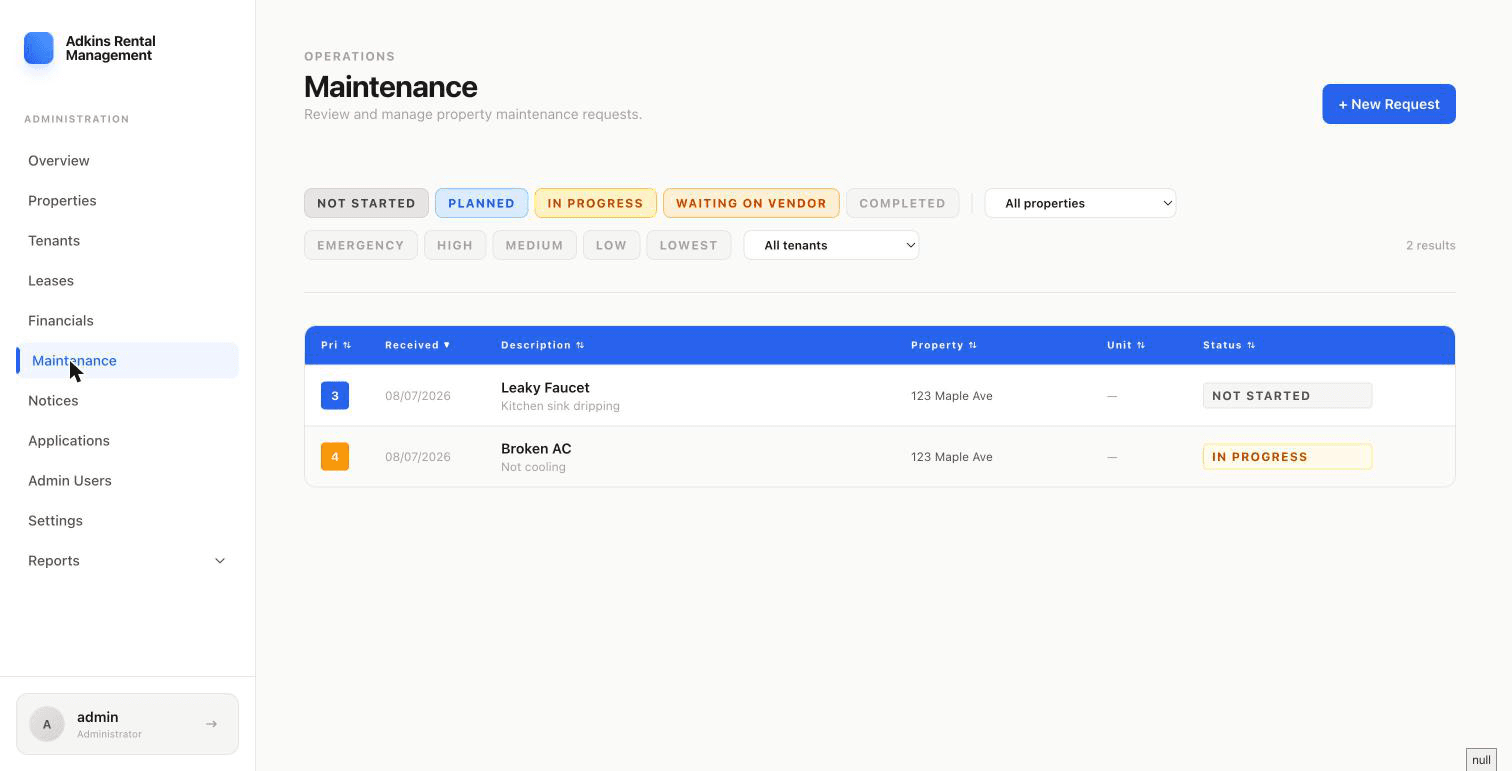Click the null badge in bottom corner

tap(1481, 760)
